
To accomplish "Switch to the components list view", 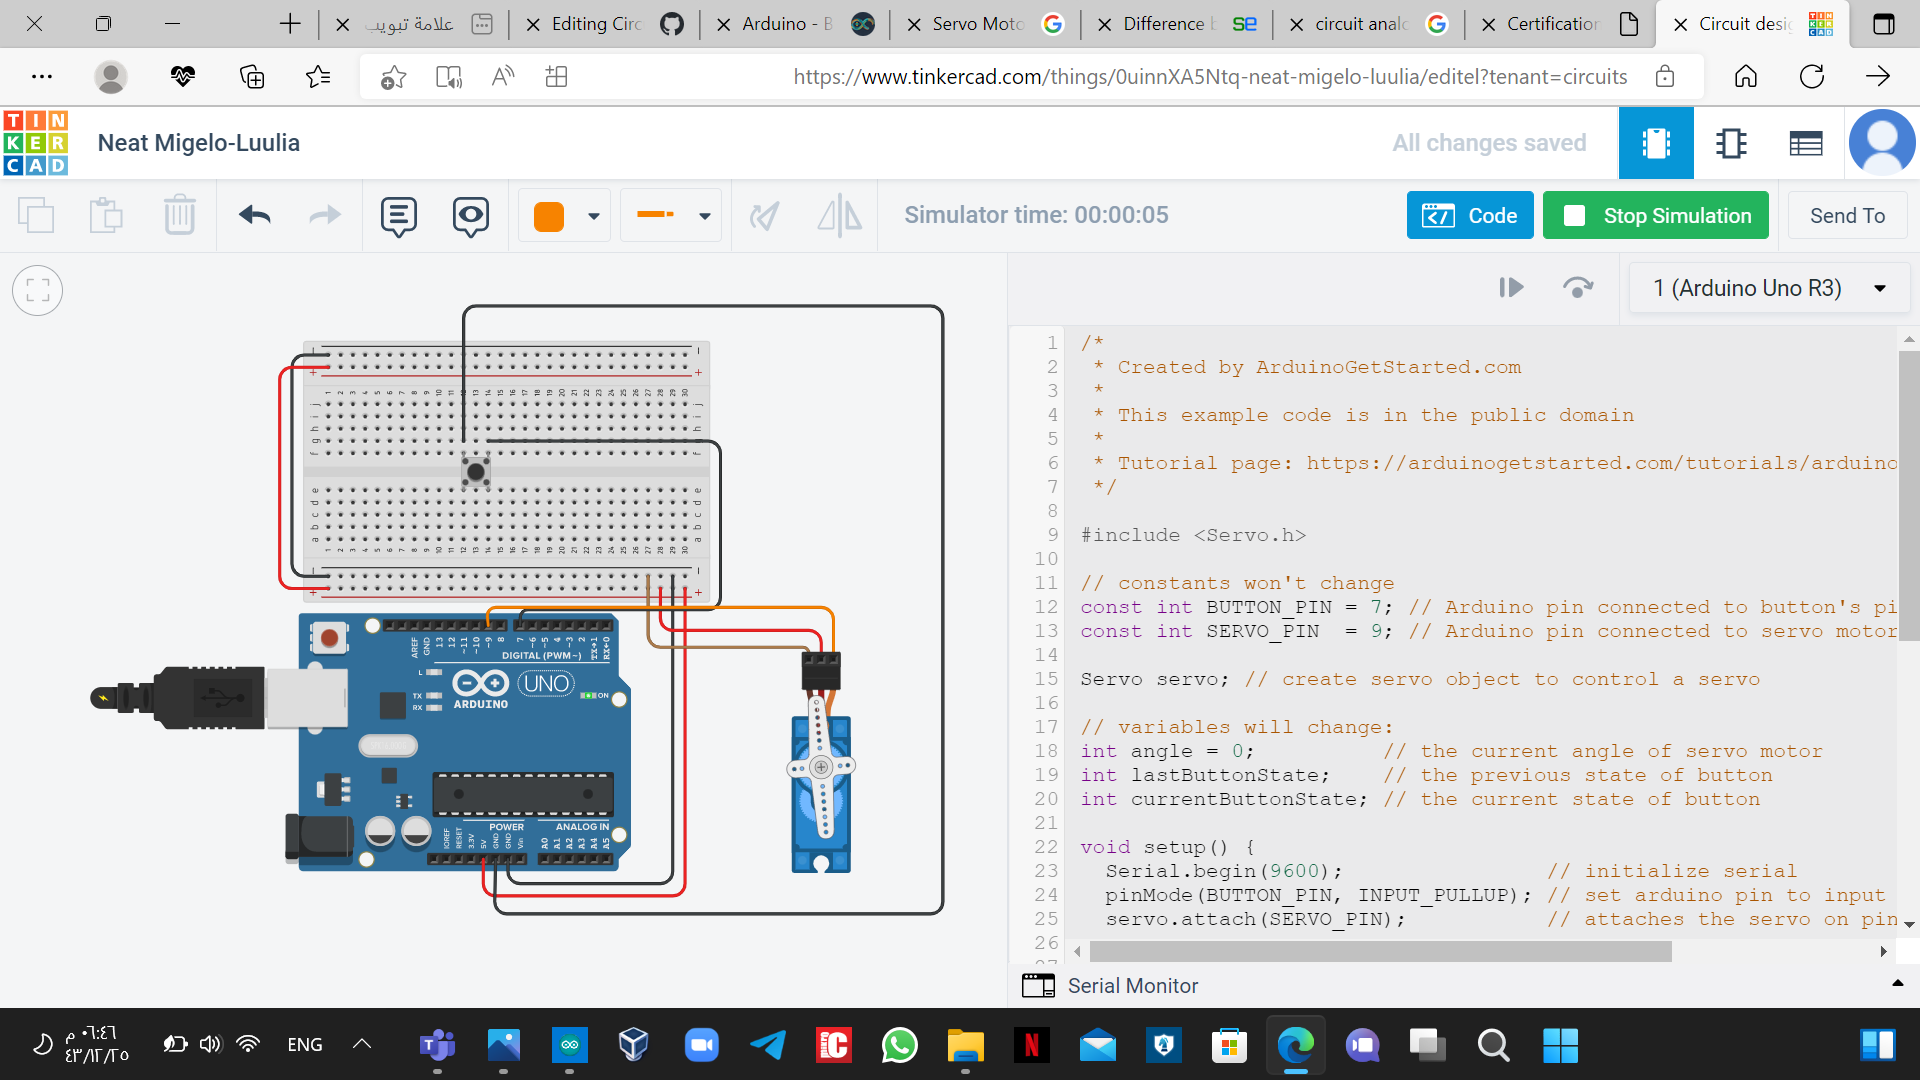I will click(1806, 143).
